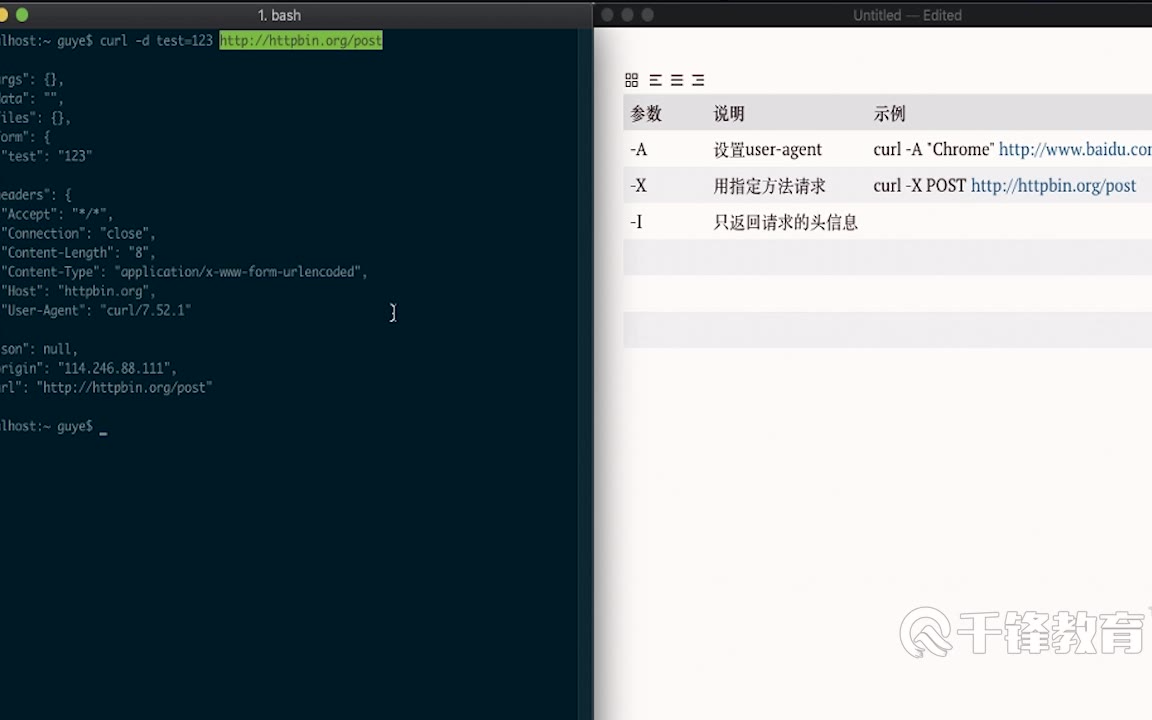
Task: Click the -A parameter cell
Action: coord(639,149)
